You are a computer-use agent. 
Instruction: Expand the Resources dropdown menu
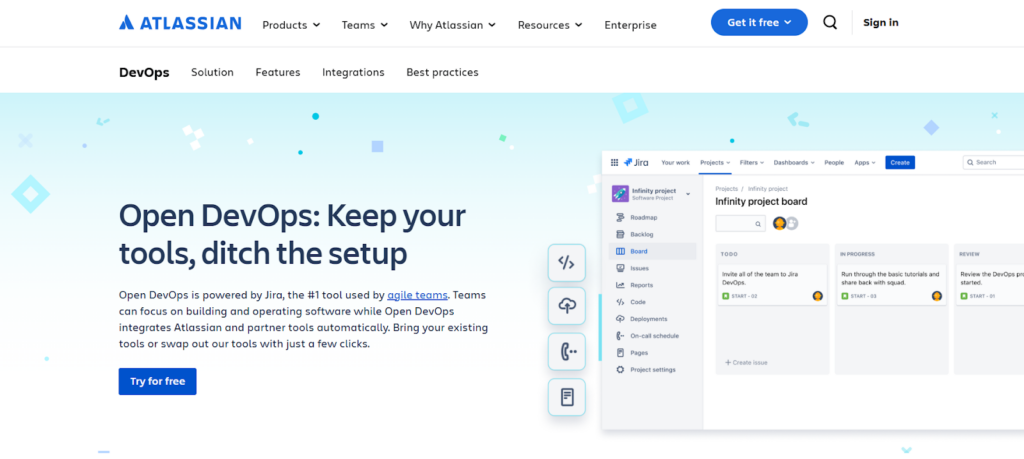(x=550, y=25)
